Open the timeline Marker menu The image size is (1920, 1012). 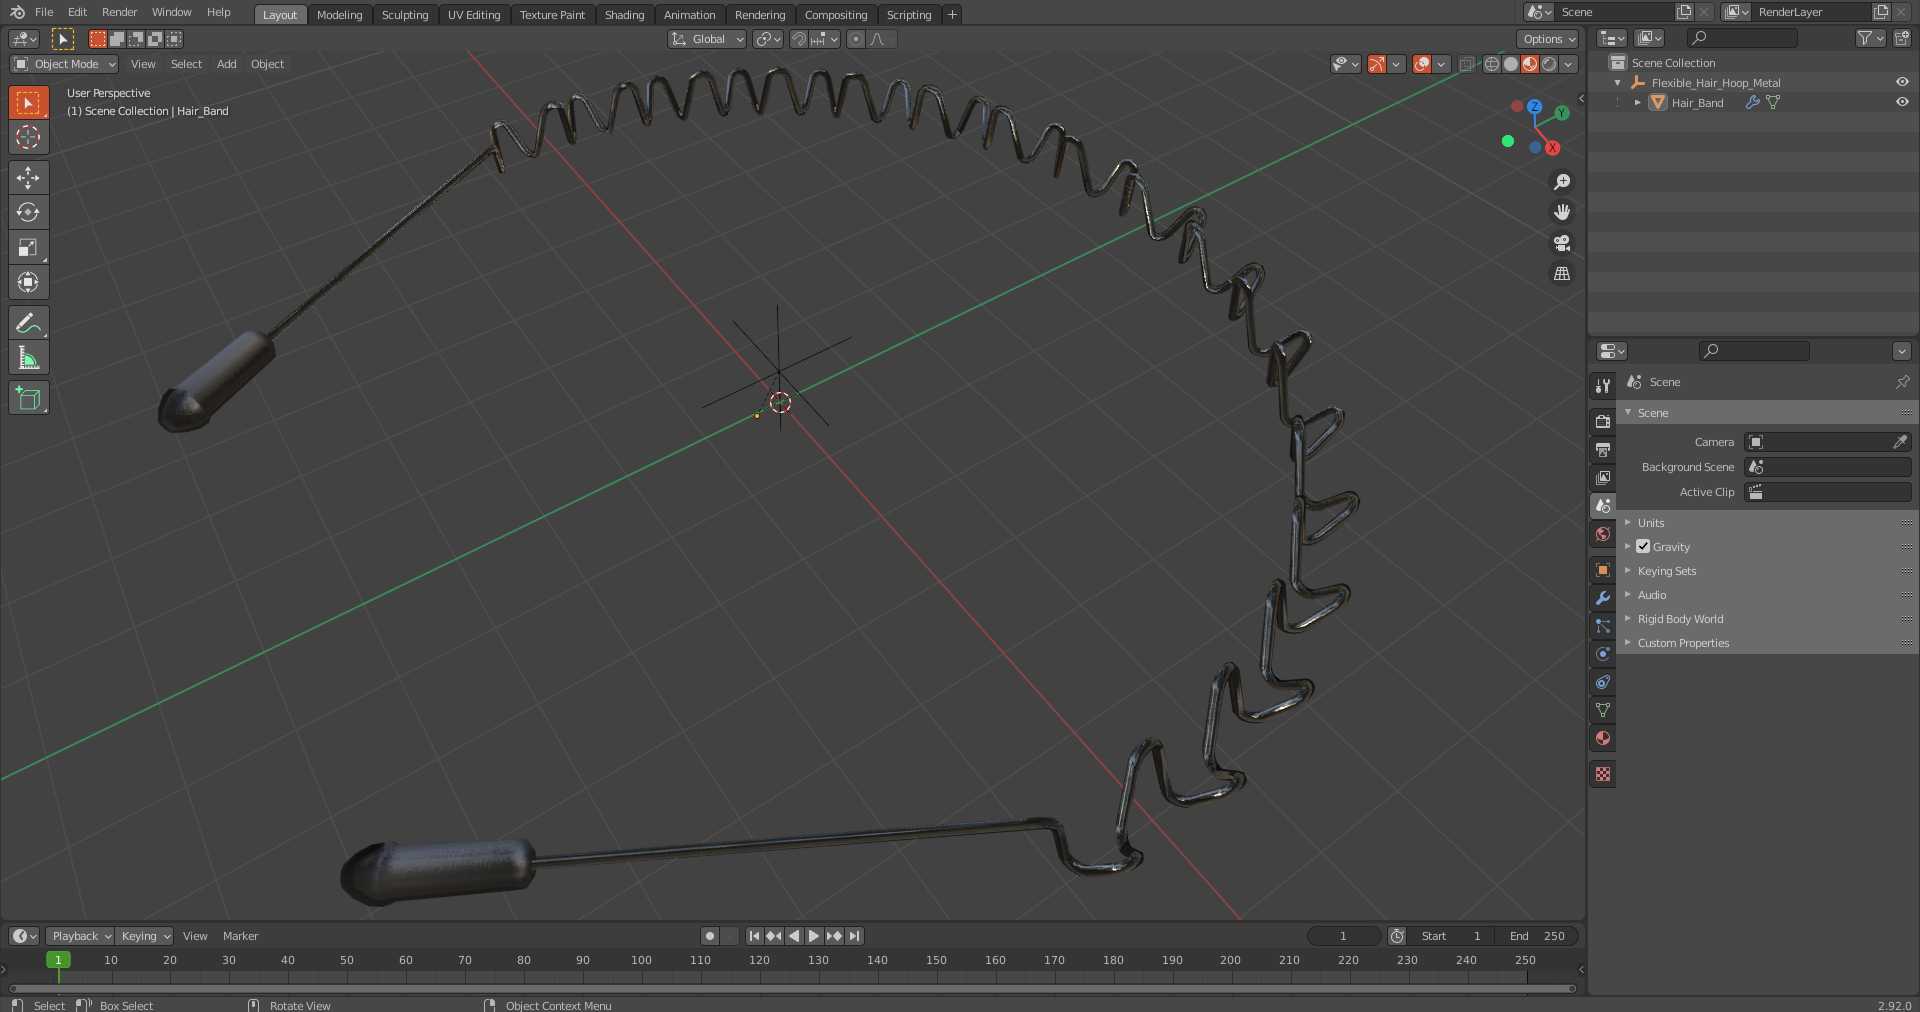click(x=240, y=936)
